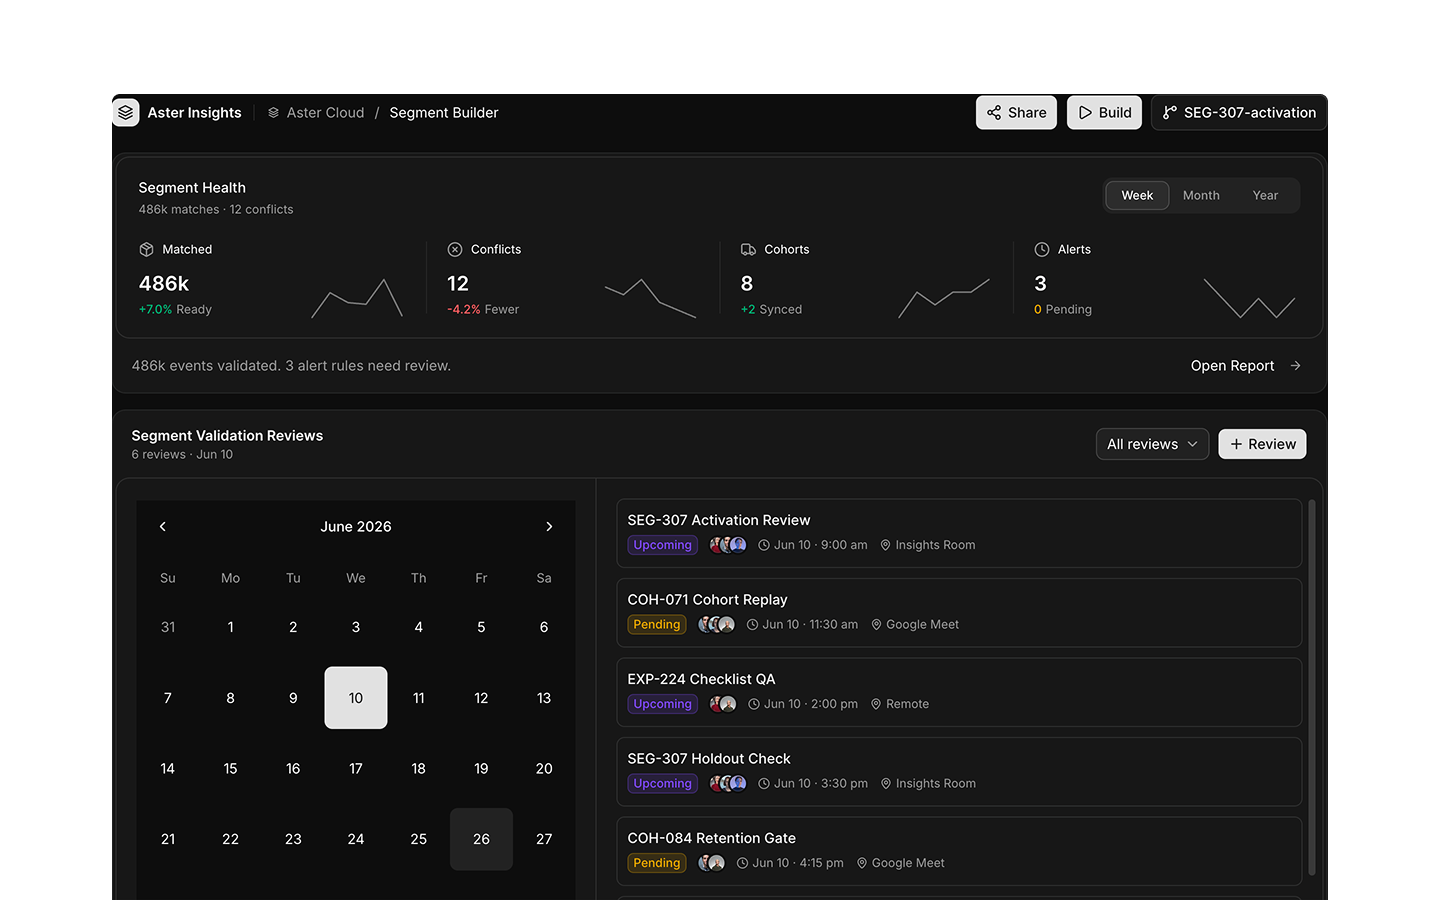Click the Matched sparkline chart
The height and width of the screenshot is (900, 1440).
pyautogui.click(x=357, y=298)
